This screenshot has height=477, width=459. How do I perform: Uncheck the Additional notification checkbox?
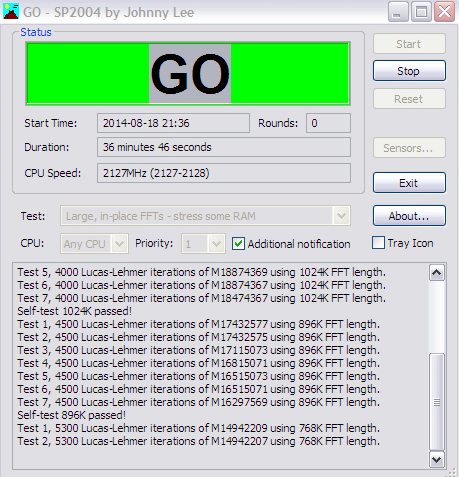tap(238, 244)
